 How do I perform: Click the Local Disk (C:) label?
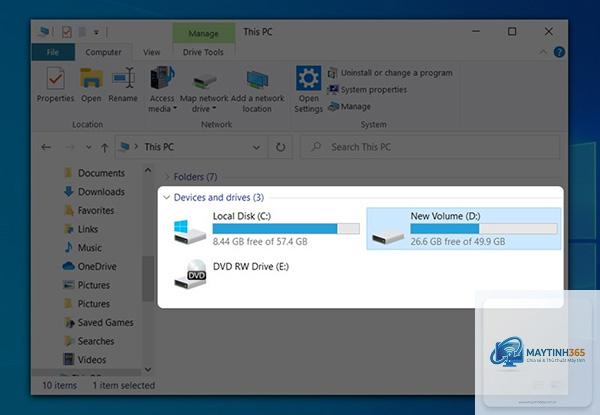(x=242, y=216)
